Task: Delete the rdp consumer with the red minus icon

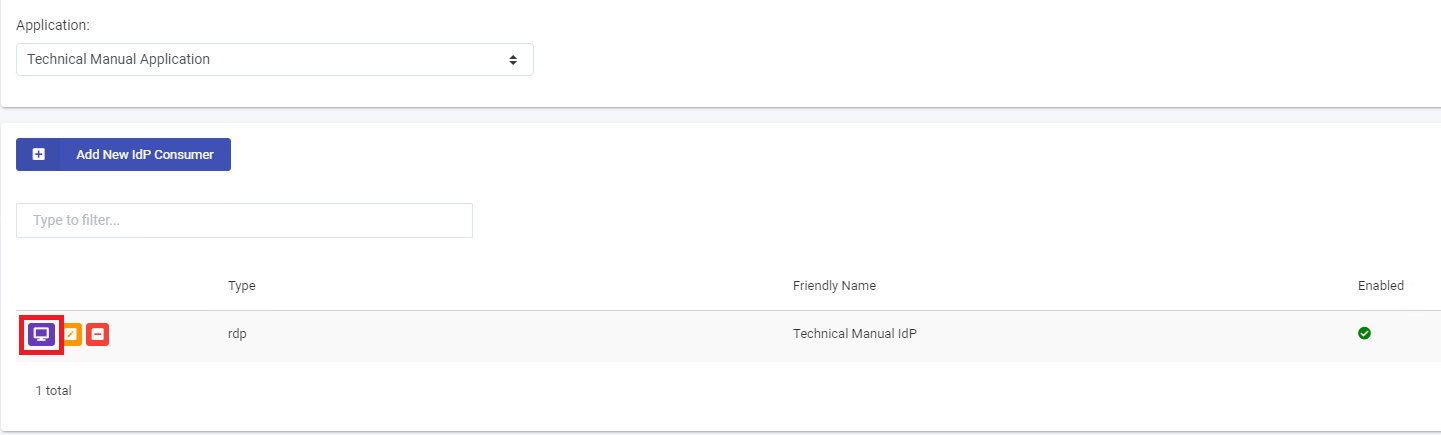Action: coord(97,334)
